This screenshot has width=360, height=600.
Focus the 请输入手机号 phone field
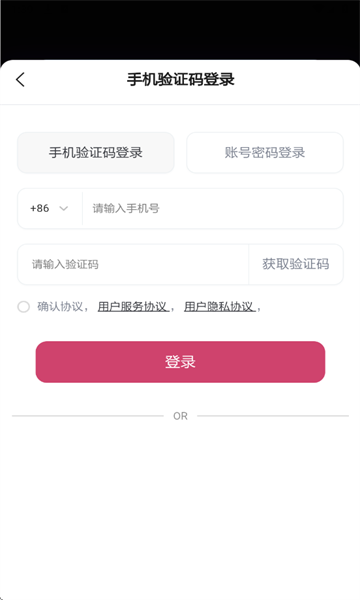(x=213, y=209)
